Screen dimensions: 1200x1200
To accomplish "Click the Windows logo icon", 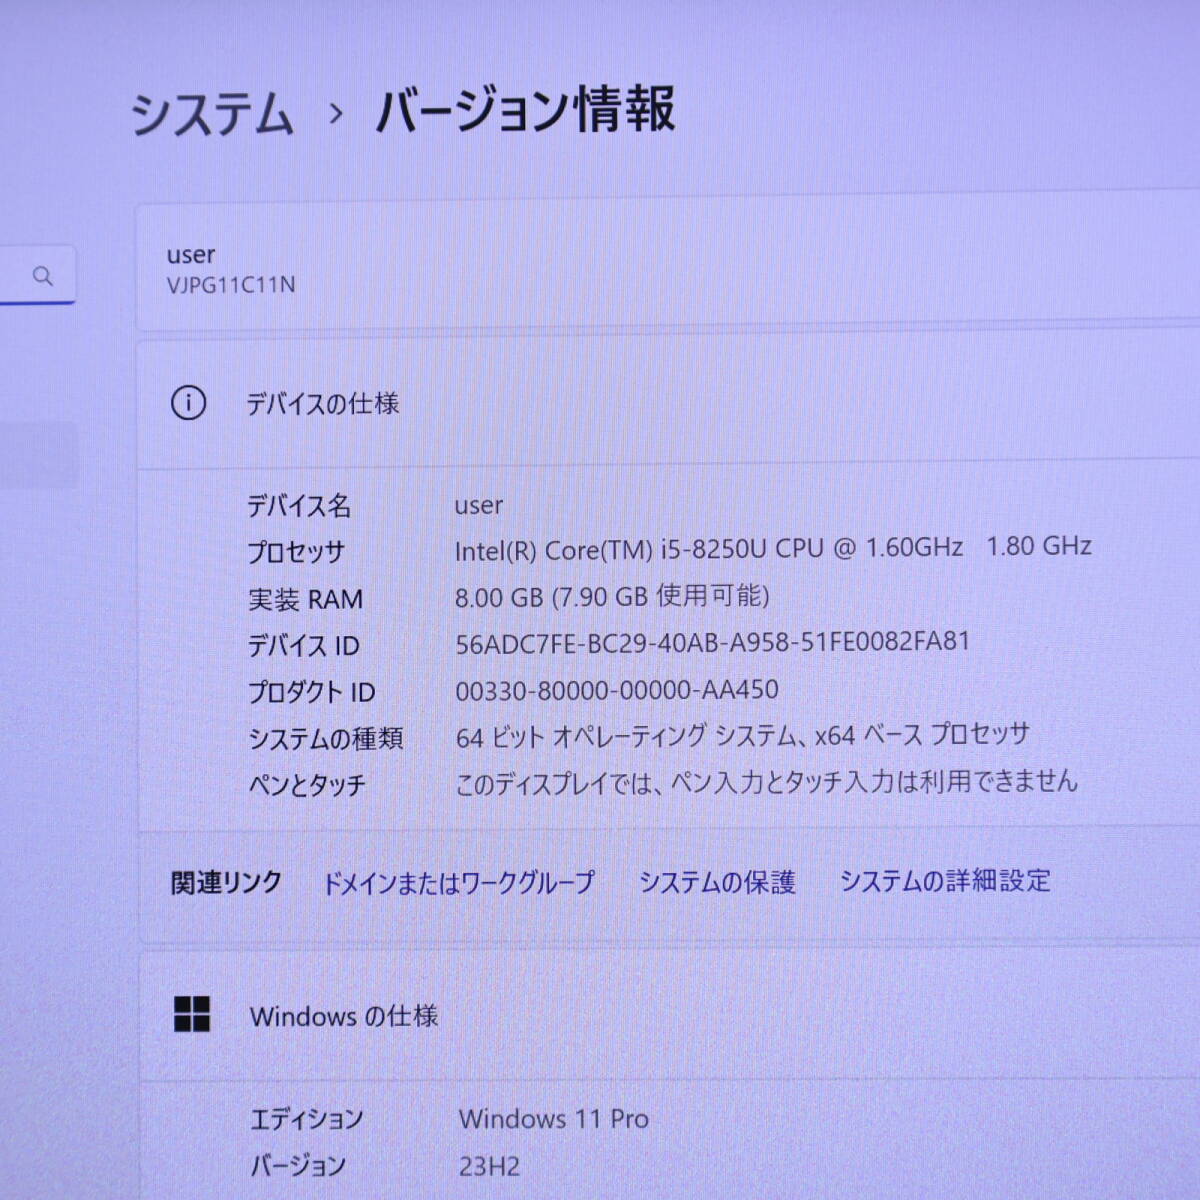I will pos(191,1014).
